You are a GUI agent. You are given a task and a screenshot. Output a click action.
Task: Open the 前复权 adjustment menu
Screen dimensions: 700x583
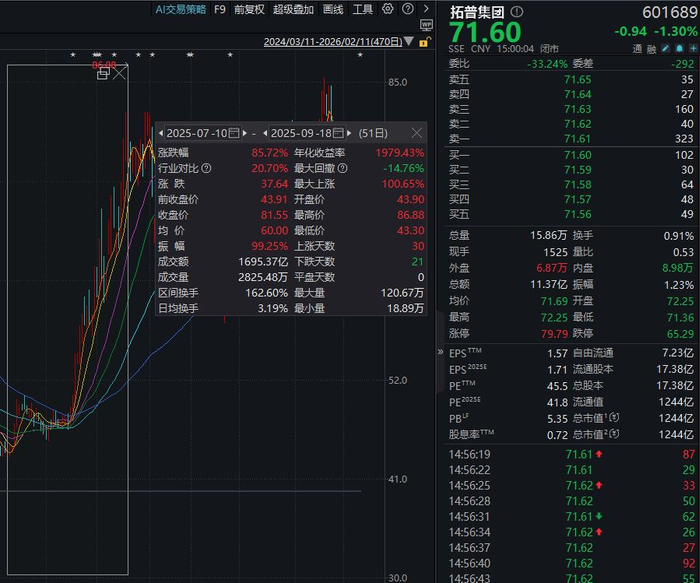249,9
